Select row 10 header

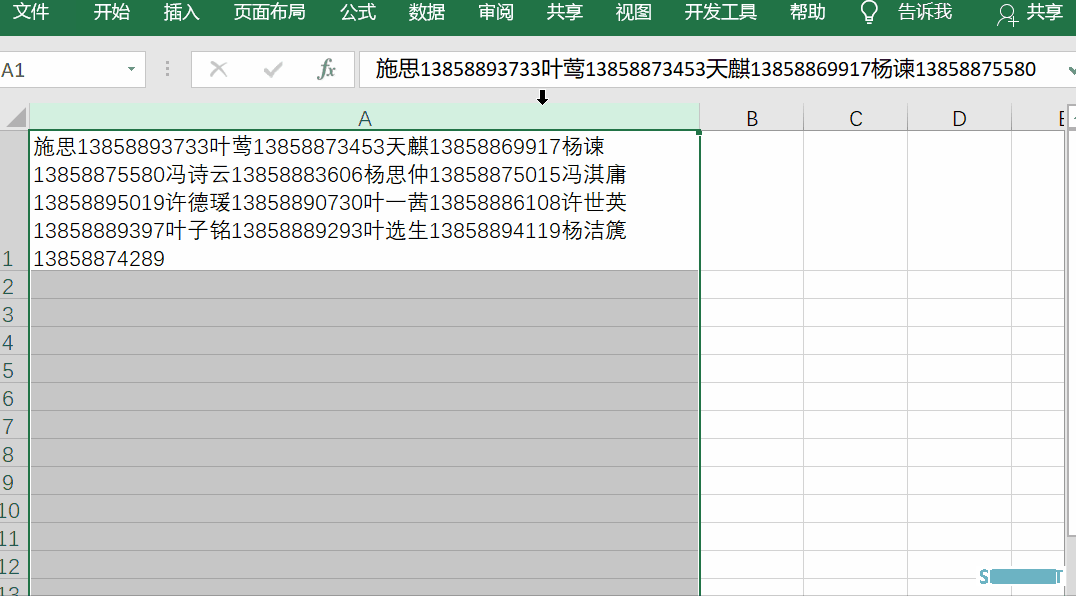[14, 510]
